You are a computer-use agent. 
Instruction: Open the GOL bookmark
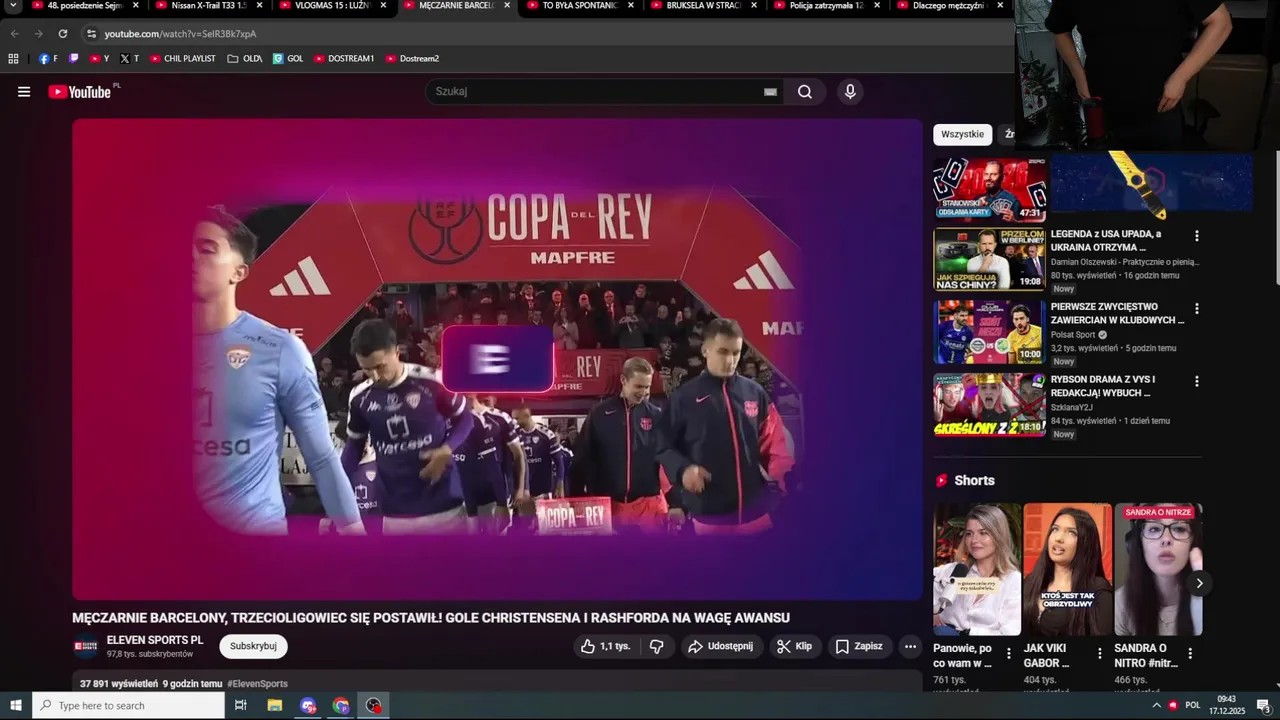288,59
